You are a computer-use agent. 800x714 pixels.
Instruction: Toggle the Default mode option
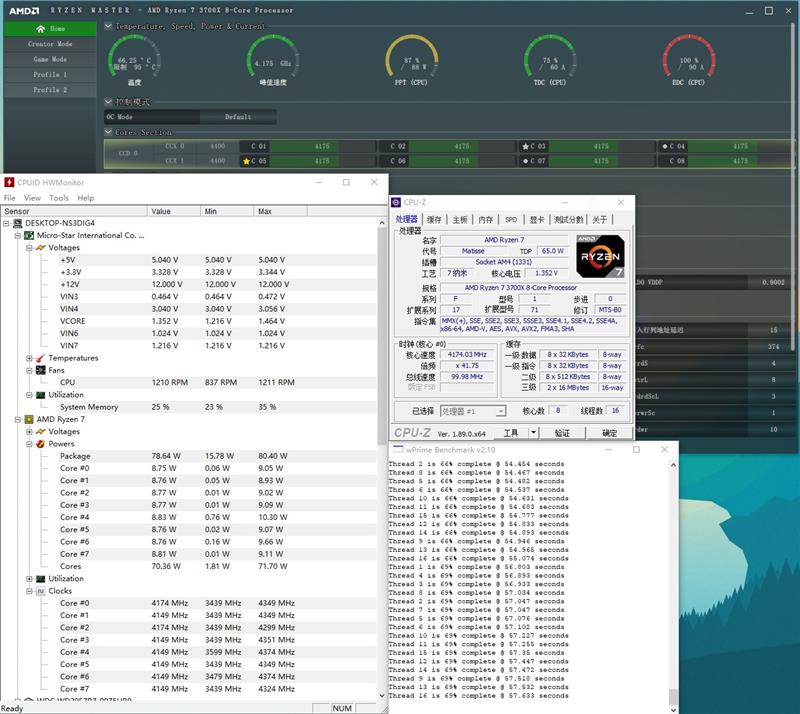[238, 117]
